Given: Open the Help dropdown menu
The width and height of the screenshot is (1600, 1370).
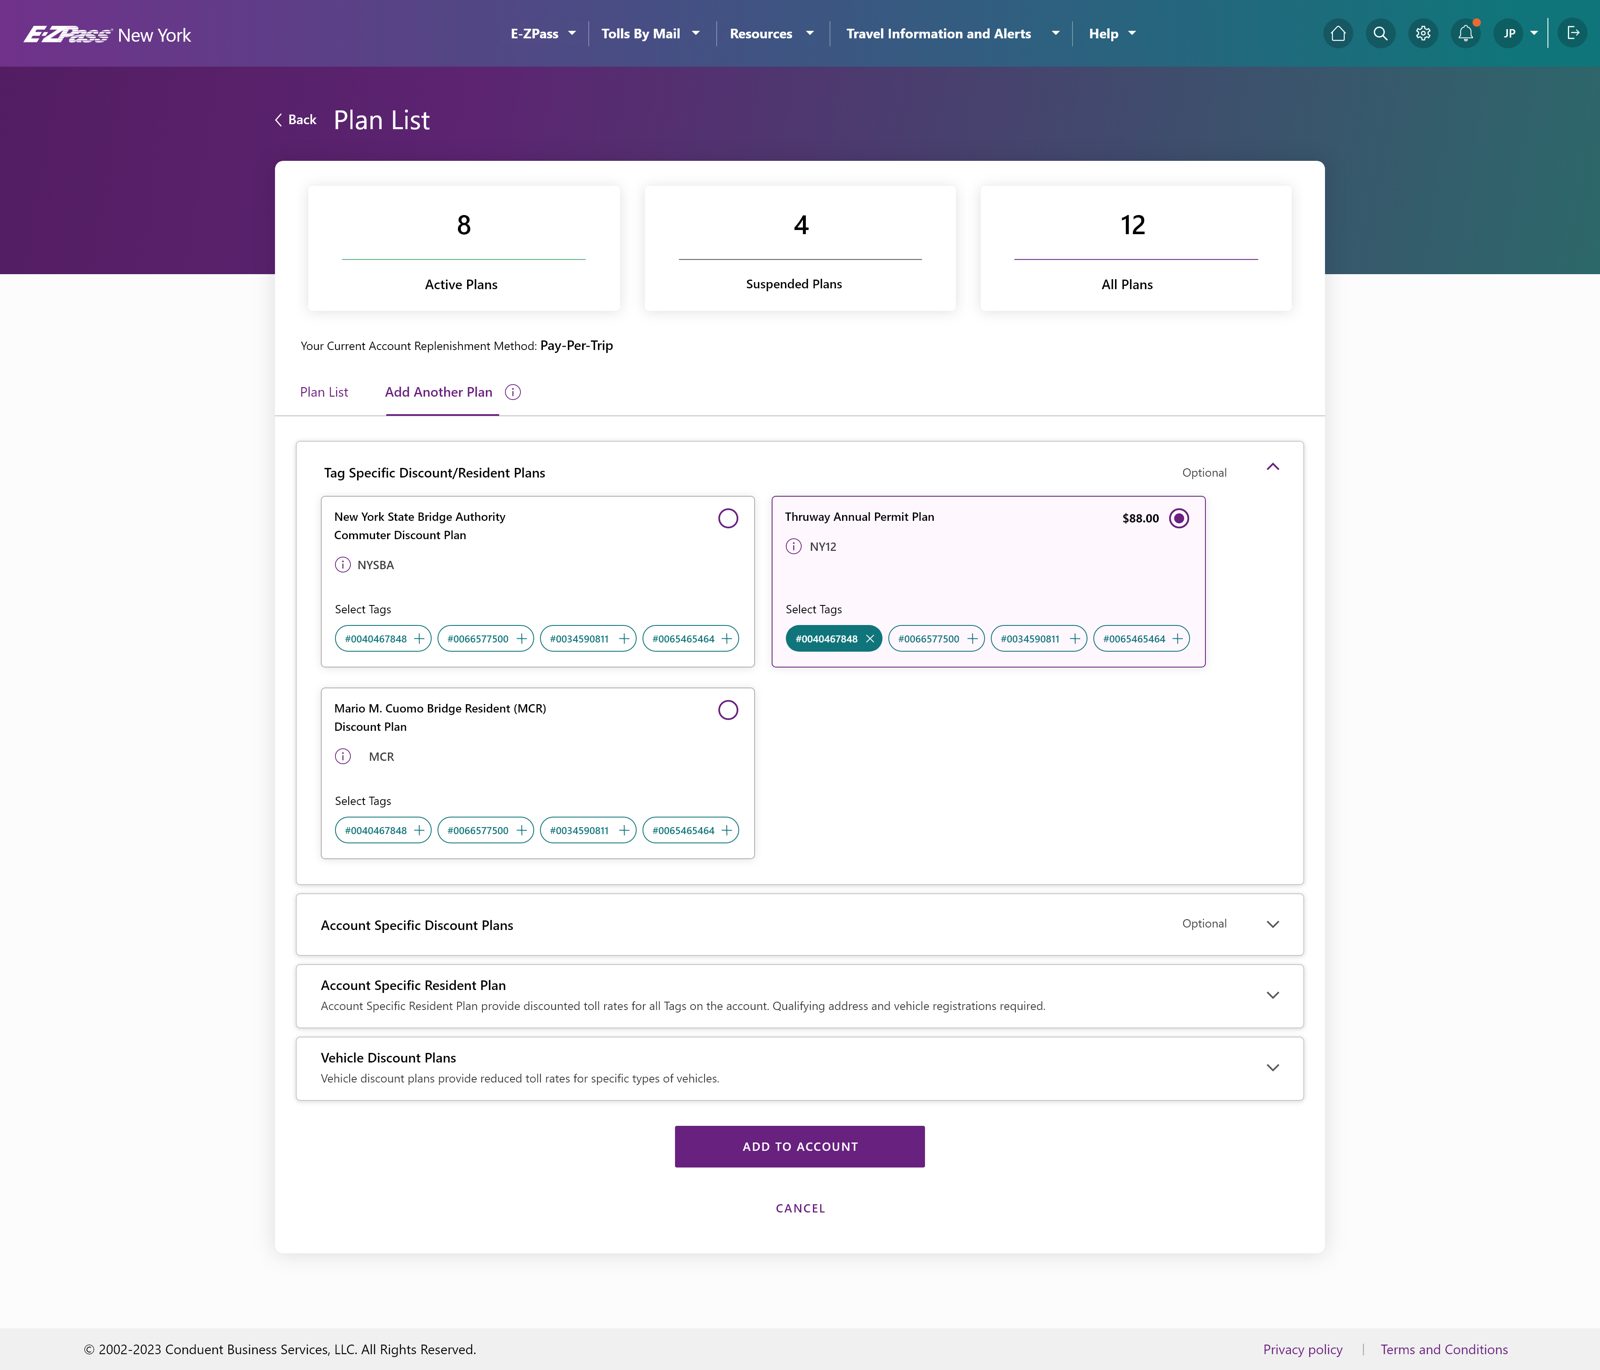Looking at the screenshot, I should point(1112,34).
